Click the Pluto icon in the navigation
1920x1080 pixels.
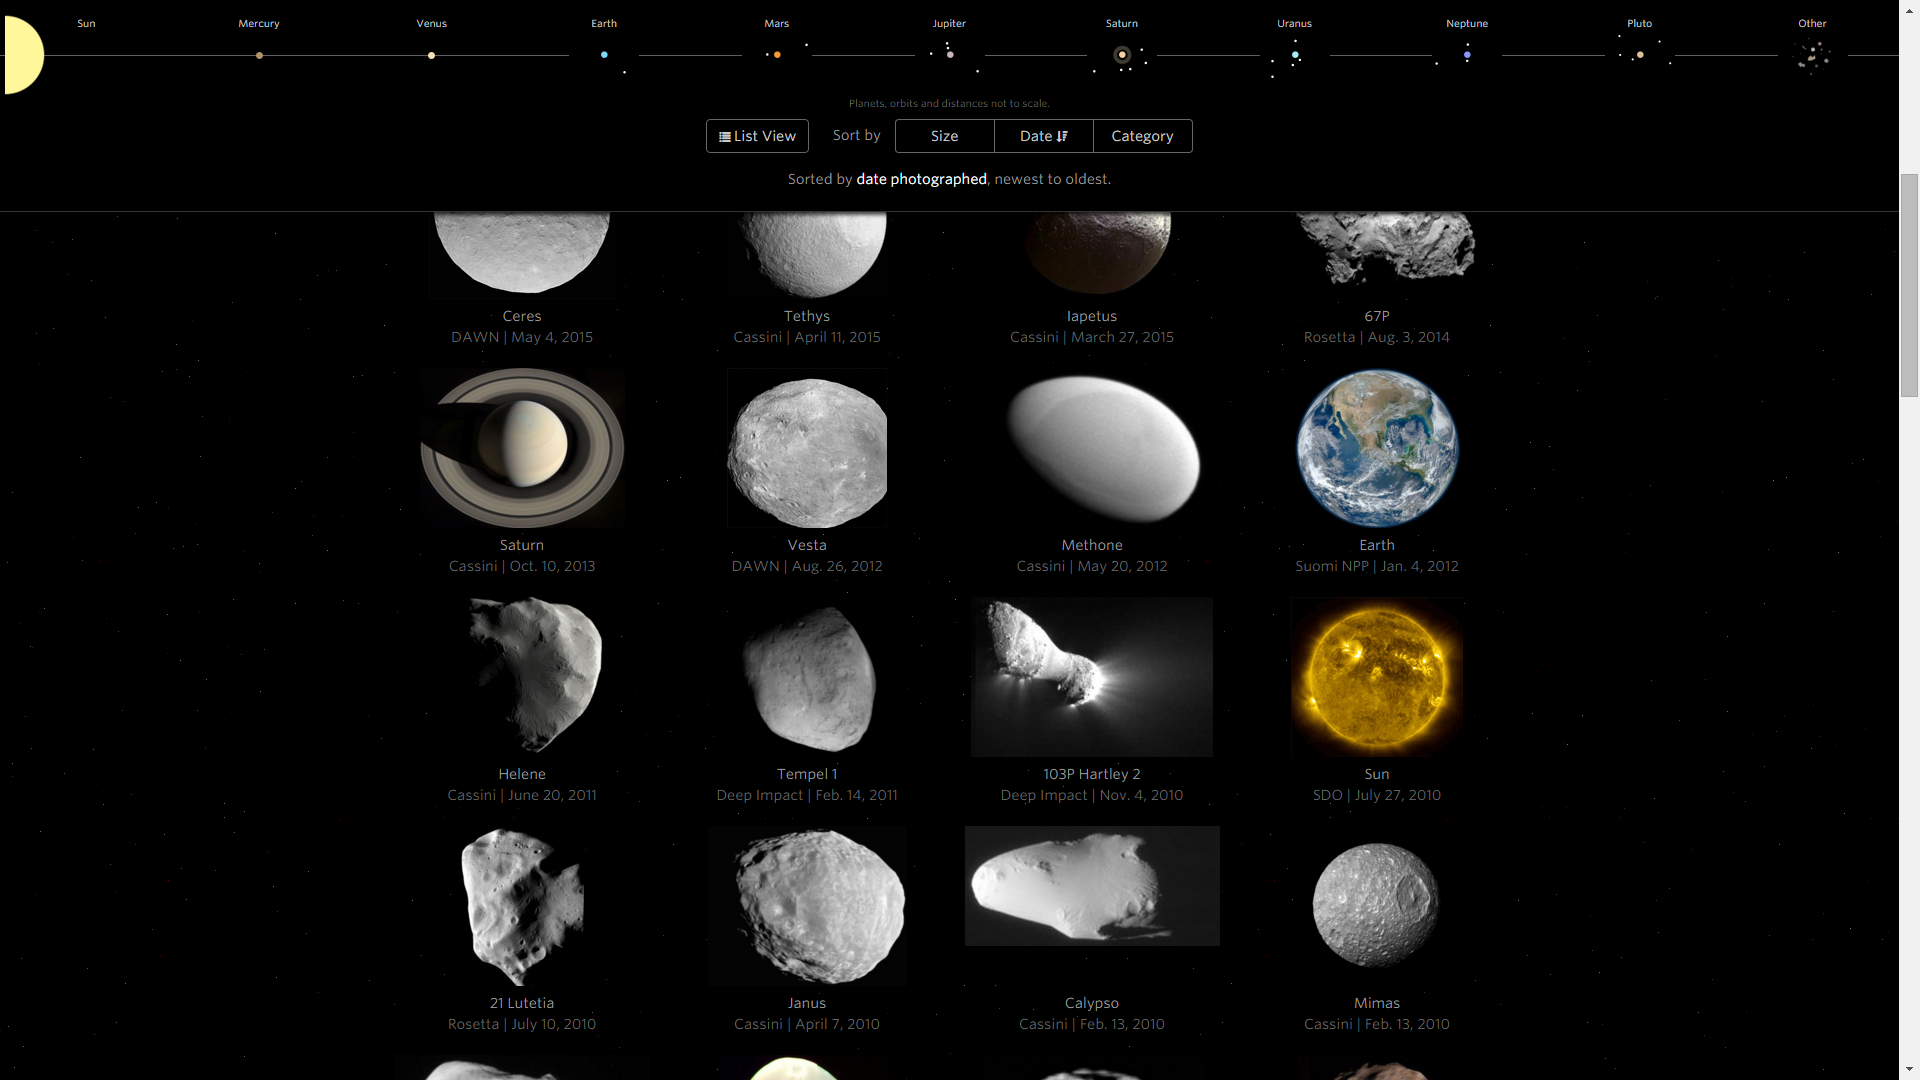coord(1640,55)
